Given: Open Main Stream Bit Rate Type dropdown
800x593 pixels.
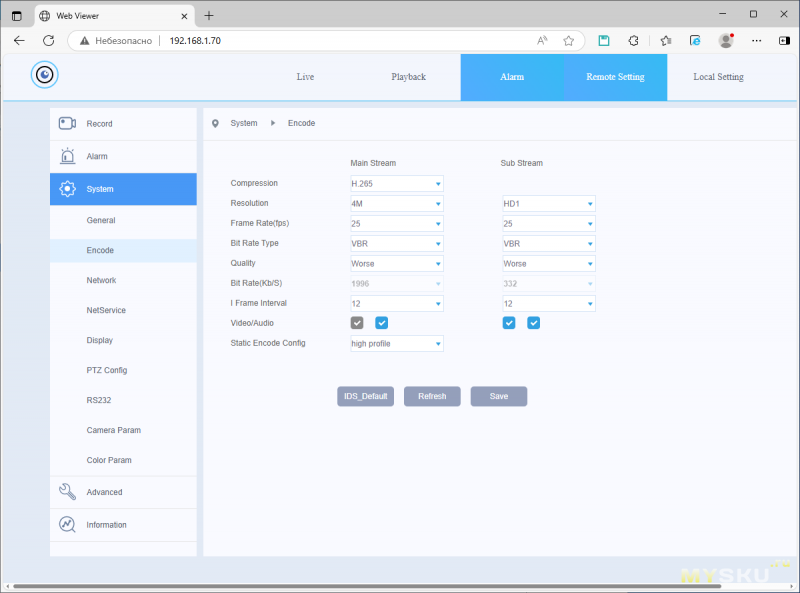Looking at the screenshot, I should coord(396,243).
